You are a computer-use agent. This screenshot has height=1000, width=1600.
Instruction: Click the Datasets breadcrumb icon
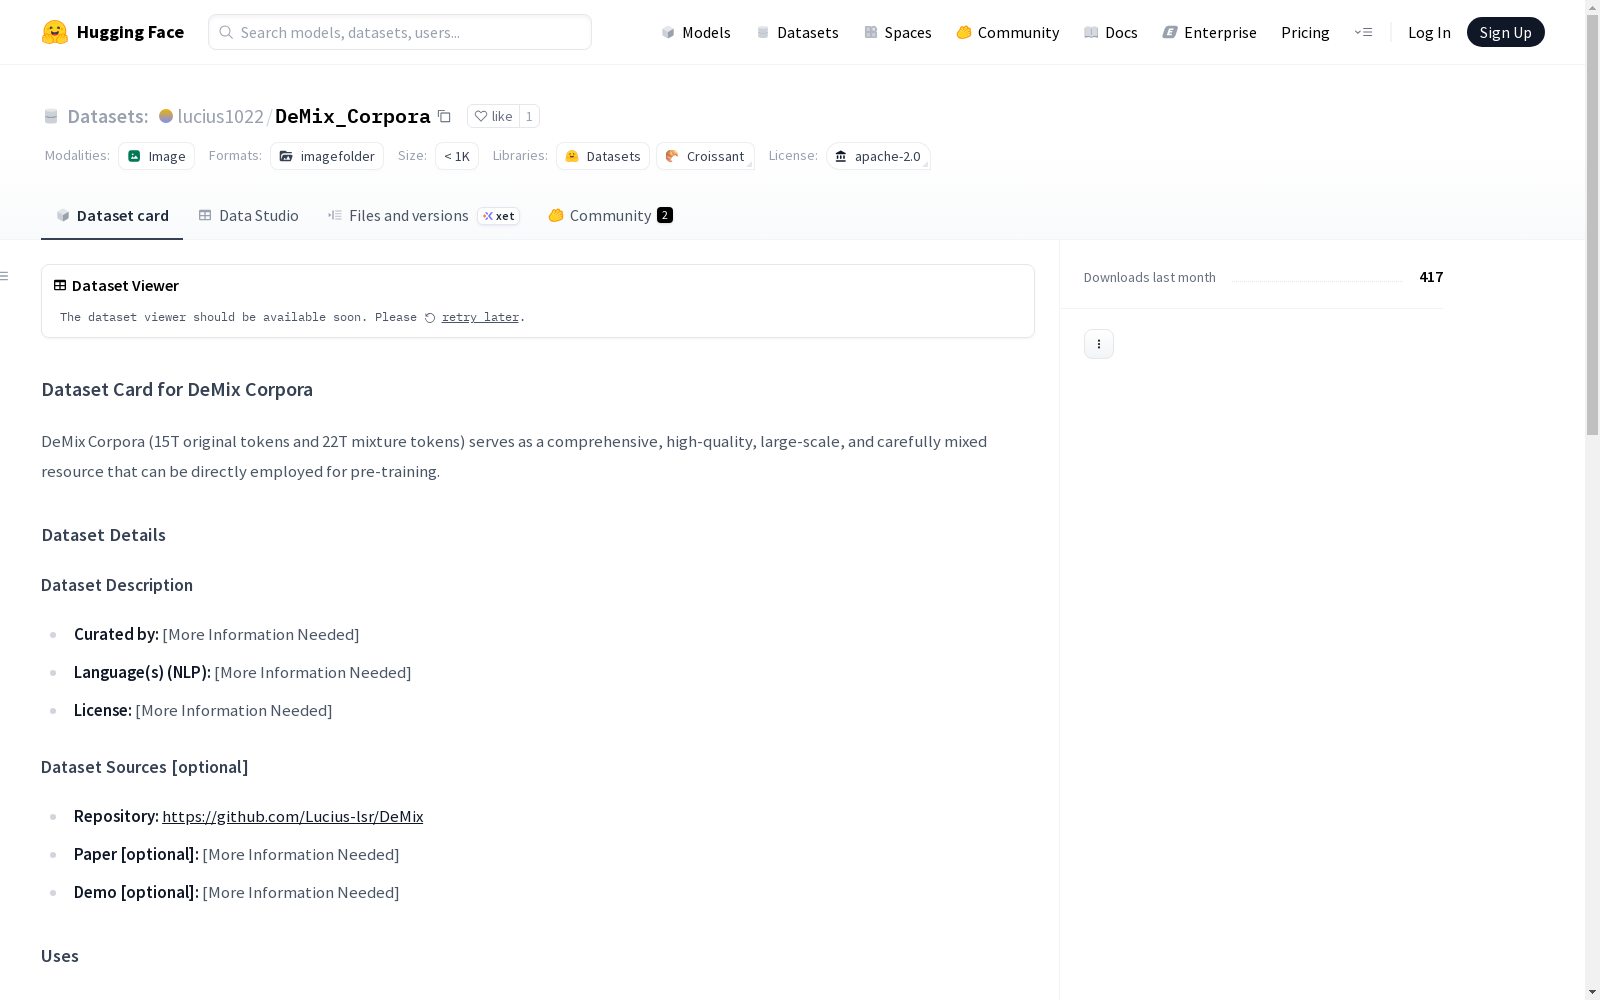click(x=51, y=116)
